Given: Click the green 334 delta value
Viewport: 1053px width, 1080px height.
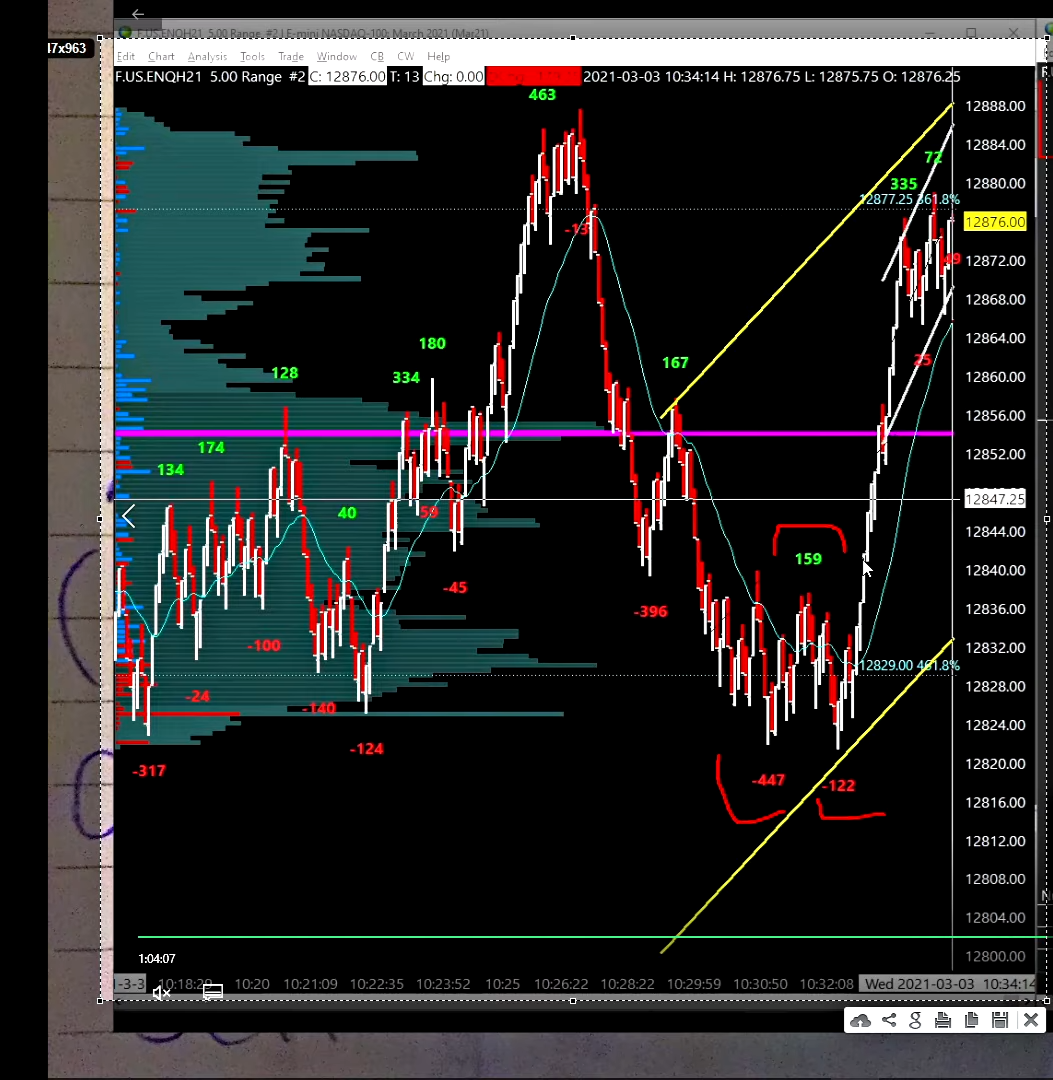Looking at the screenshot, I should coord(406,377).
